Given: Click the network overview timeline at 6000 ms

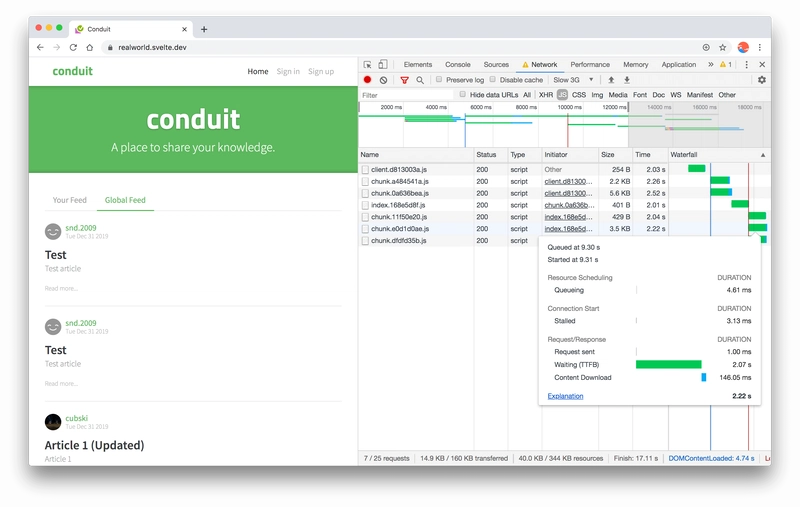Looking at the screenshot, I should point(480,107).
